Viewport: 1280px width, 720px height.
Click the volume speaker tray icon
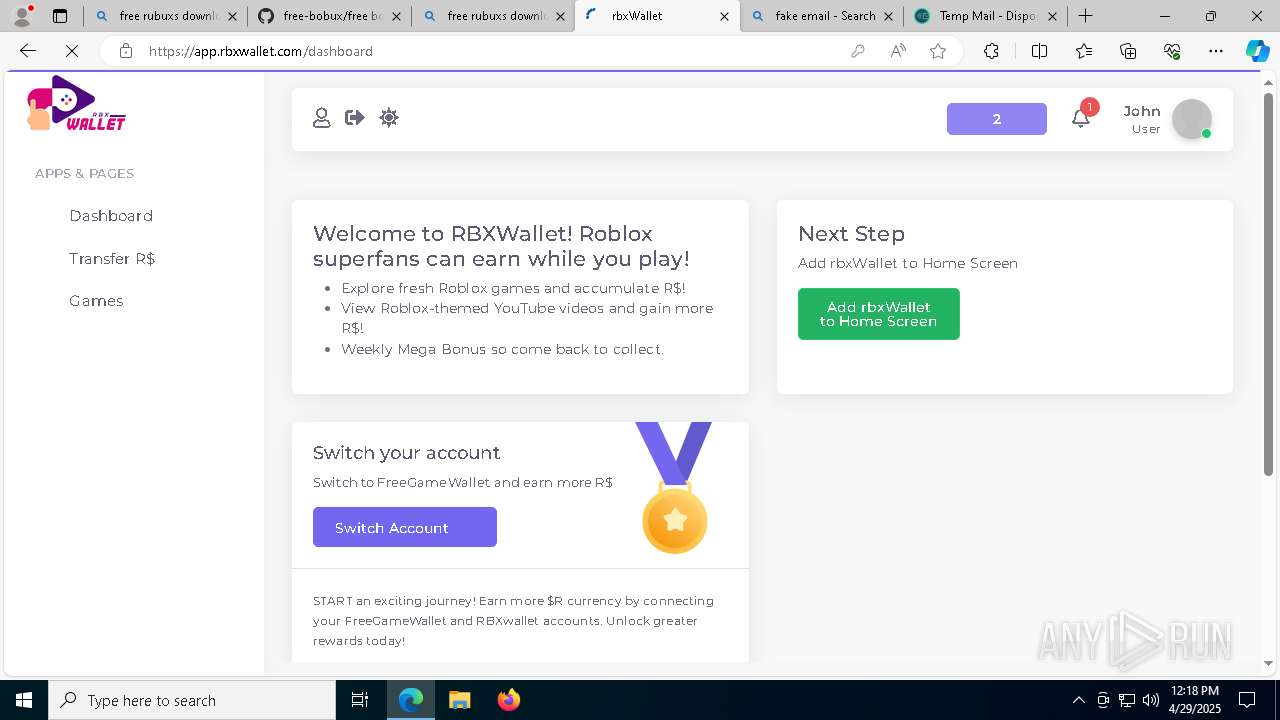point(1151,700)
